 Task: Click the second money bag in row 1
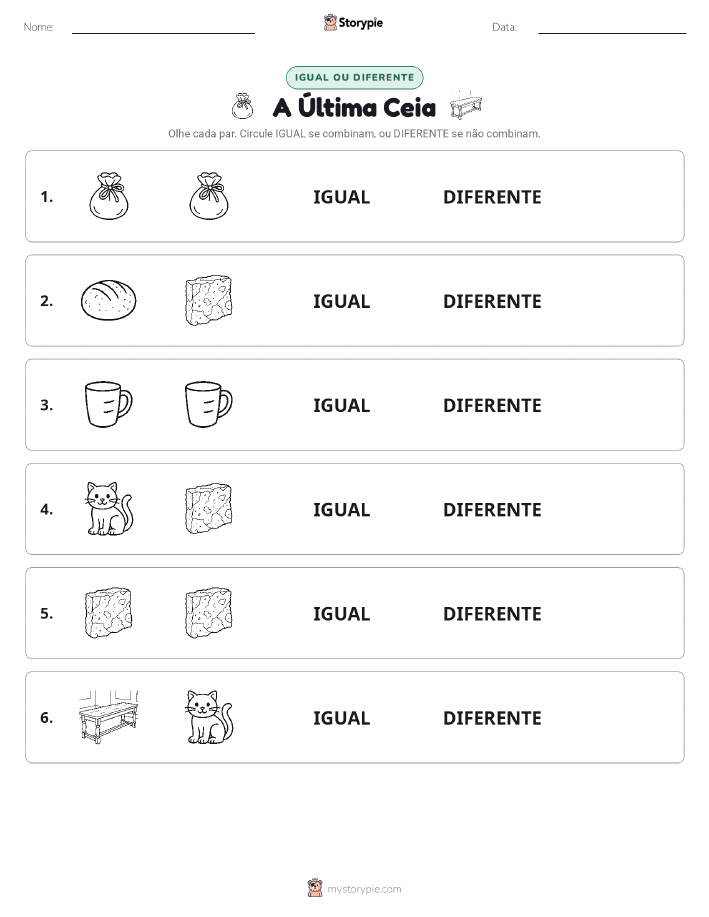[x=209, y=196]
